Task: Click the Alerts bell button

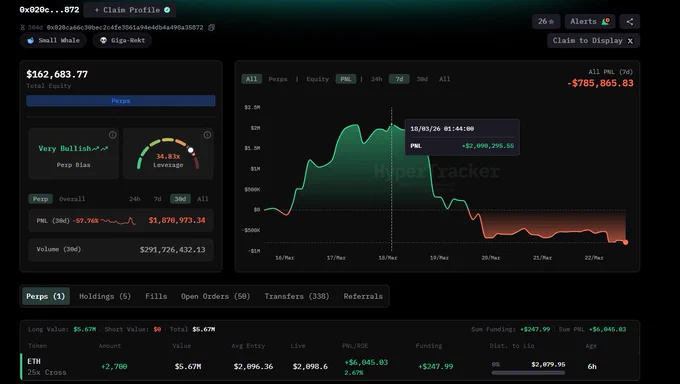Action: pos(590,21)
